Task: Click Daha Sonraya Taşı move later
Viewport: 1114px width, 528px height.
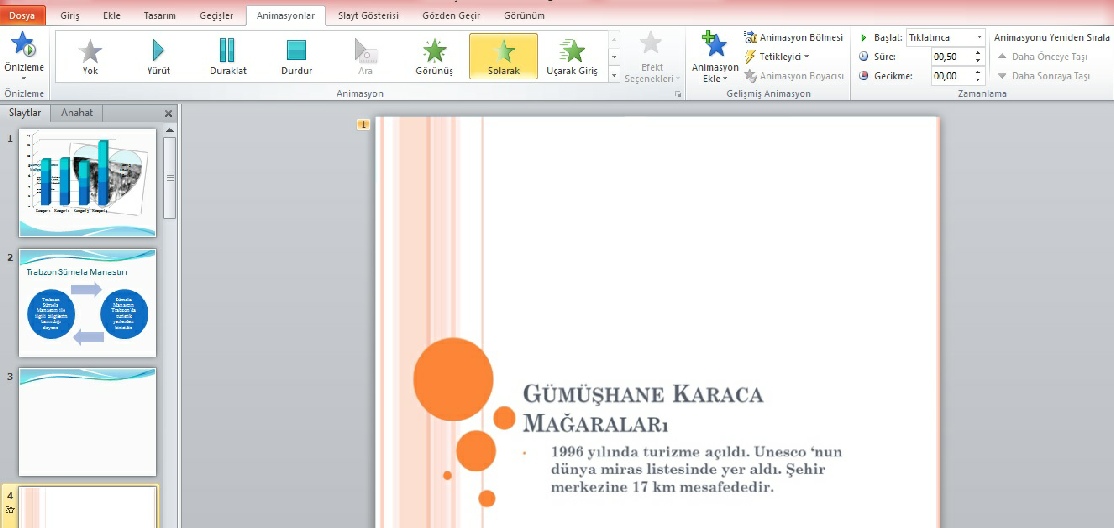Action: point(1044,75)
